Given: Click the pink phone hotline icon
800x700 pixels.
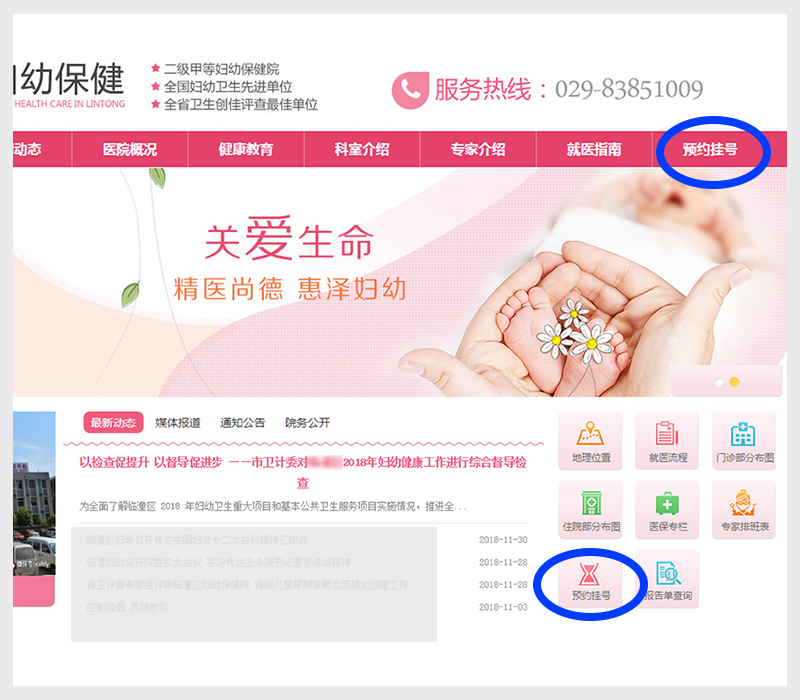Looking at the screenshot, I should pos(410,90).
